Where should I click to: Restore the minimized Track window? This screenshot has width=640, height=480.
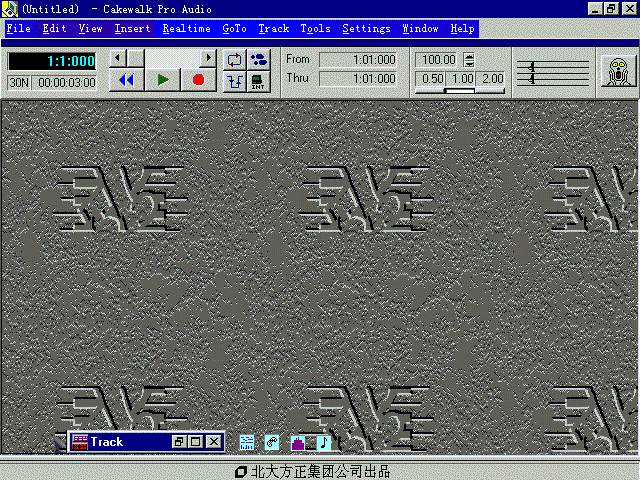(179, 442)
